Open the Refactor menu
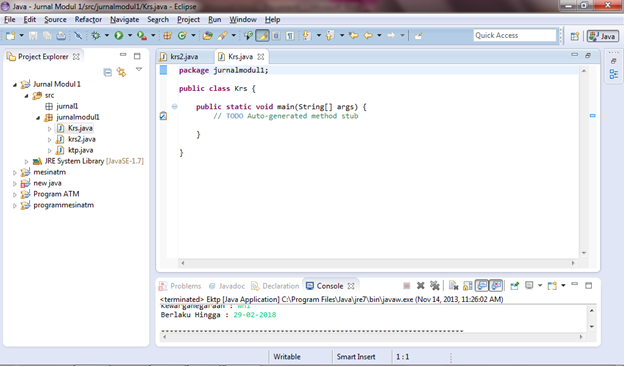 (88, 20)
